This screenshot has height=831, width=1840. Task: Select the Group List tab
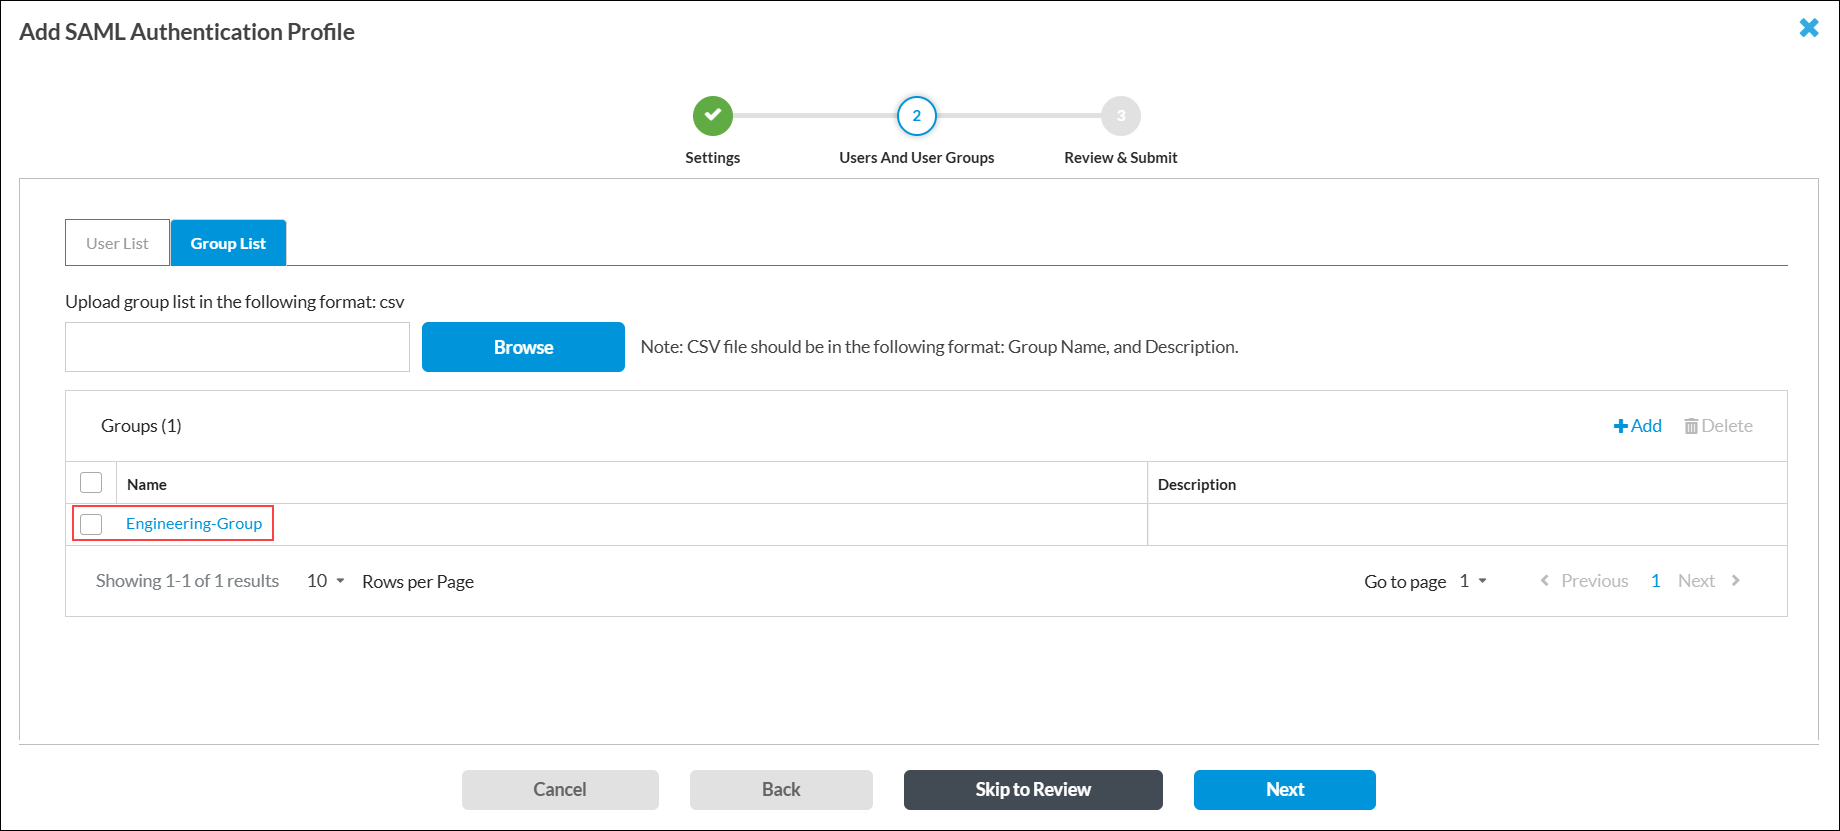[x=228, y=243]
